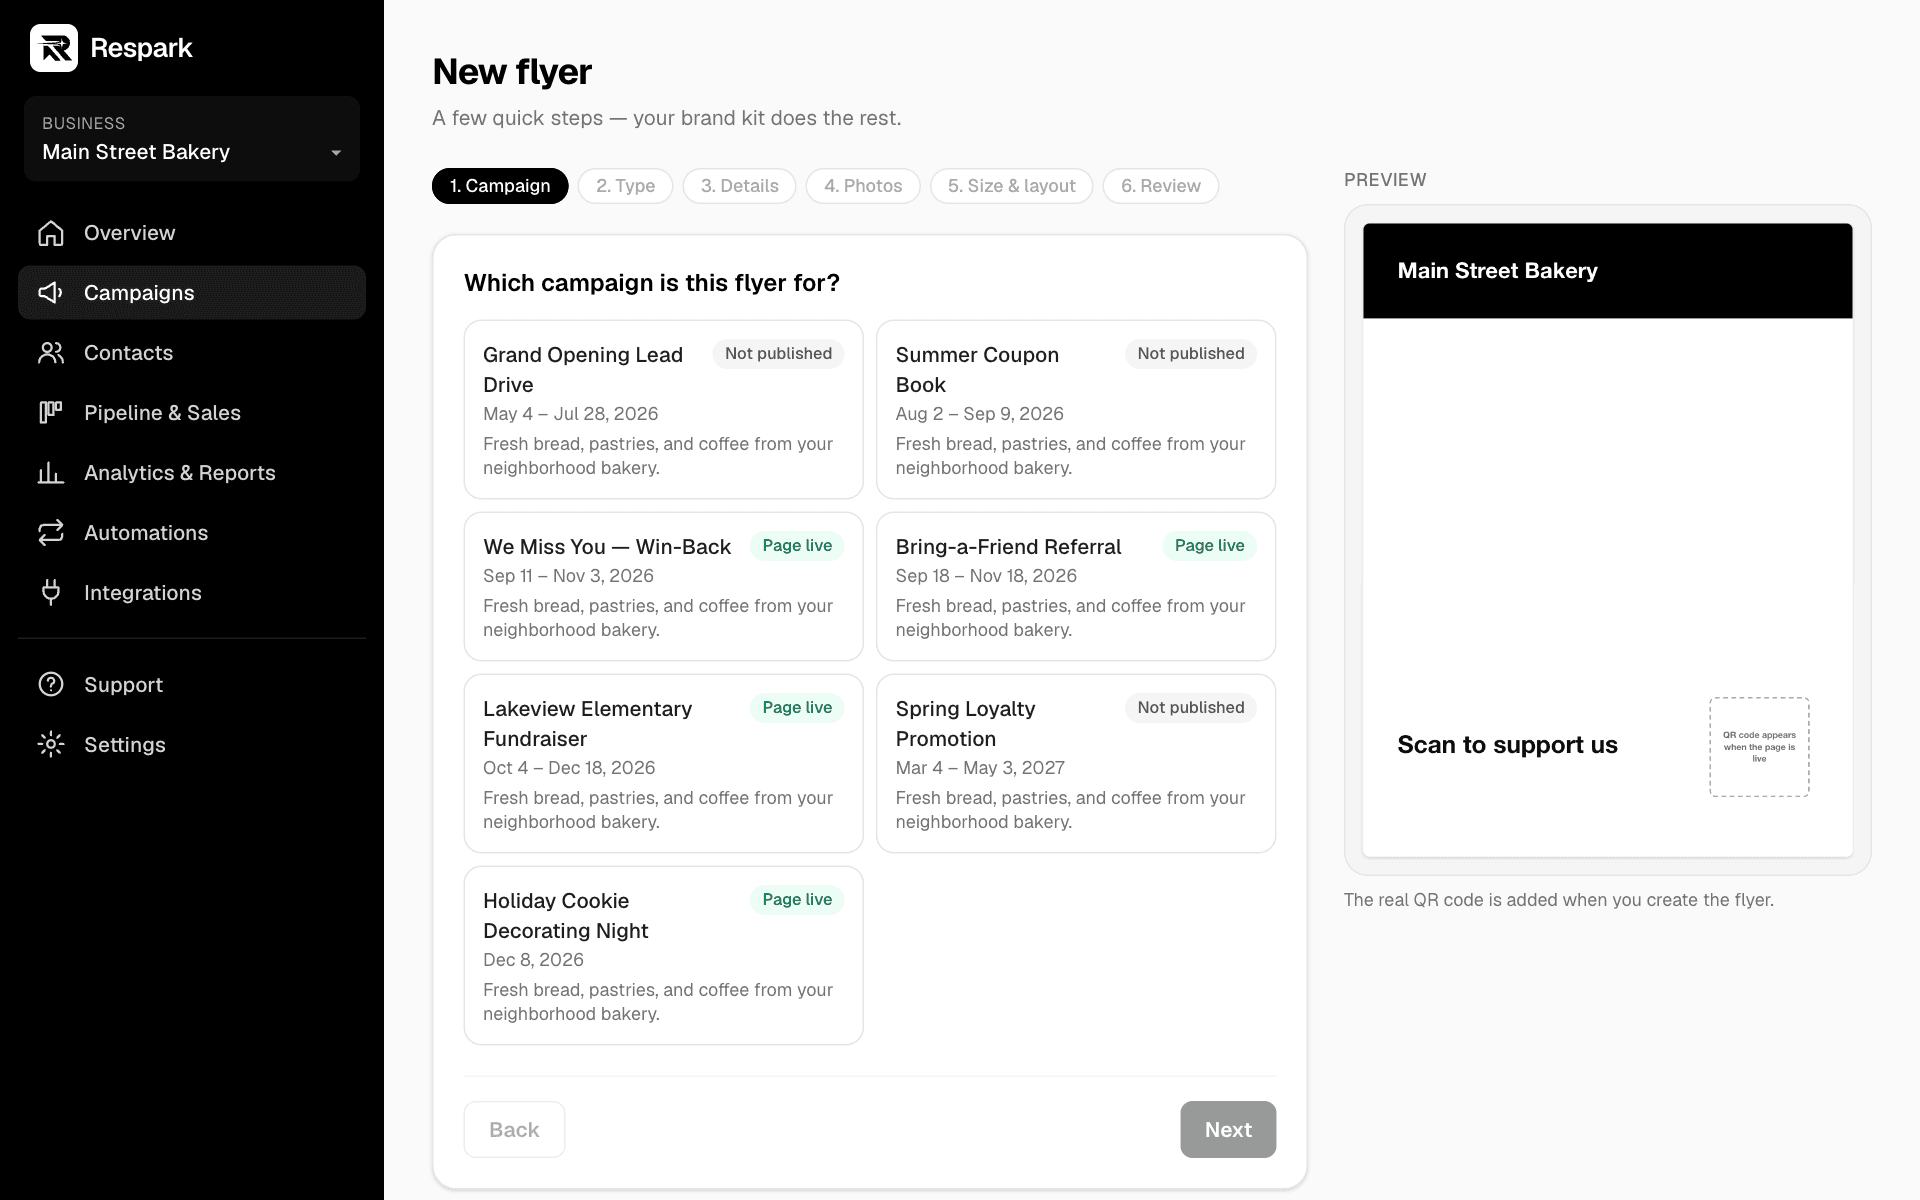Select the Bring-a-Friend Referral campaign

click(x=1076, y=587)
